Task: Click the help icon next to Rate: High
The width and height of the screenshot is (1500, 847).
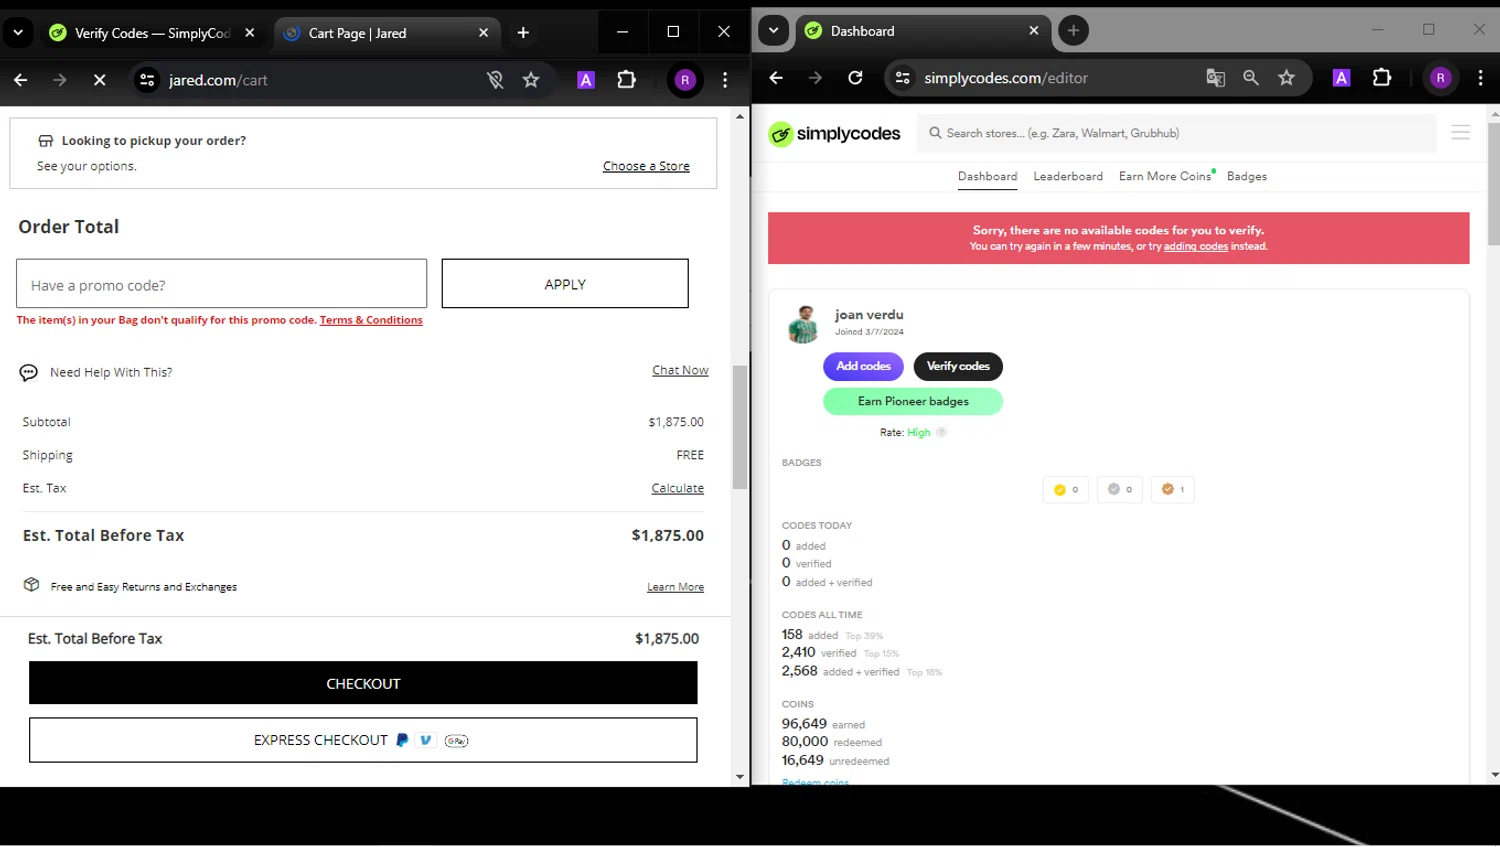Action: tap(941, 433)
